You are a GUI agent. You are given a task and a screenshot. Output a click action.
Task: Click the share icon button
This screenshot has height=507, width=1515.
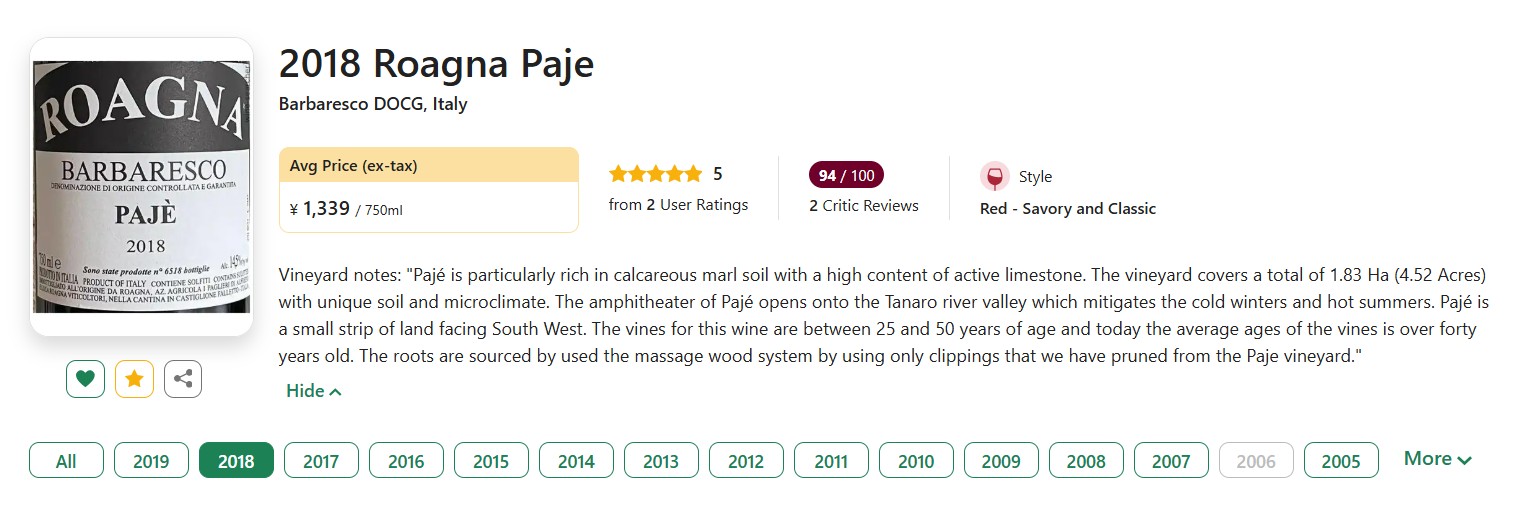[183, 379]
